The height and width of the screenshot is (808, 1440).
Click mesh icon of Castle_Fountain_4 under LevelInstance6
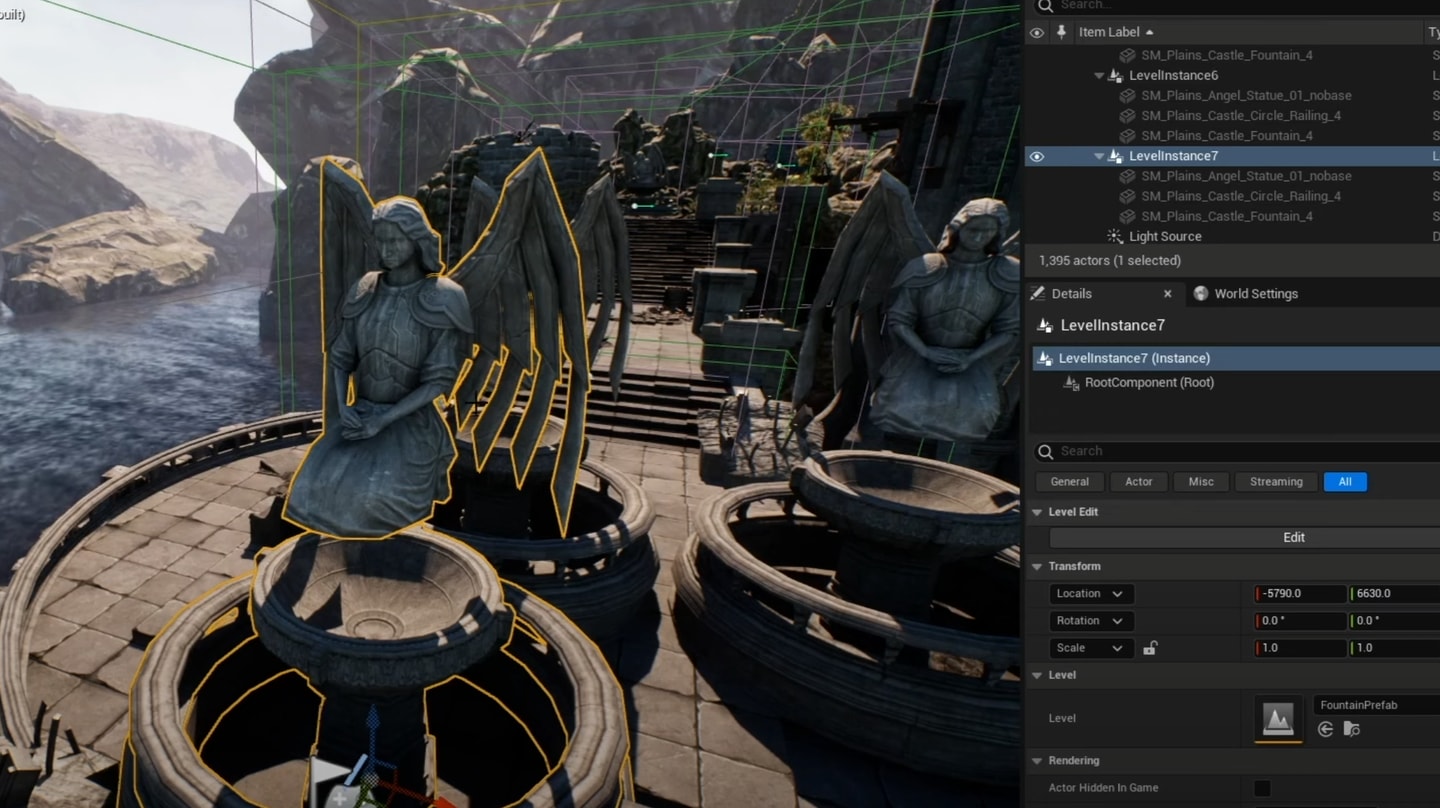tap(1127, 135)
